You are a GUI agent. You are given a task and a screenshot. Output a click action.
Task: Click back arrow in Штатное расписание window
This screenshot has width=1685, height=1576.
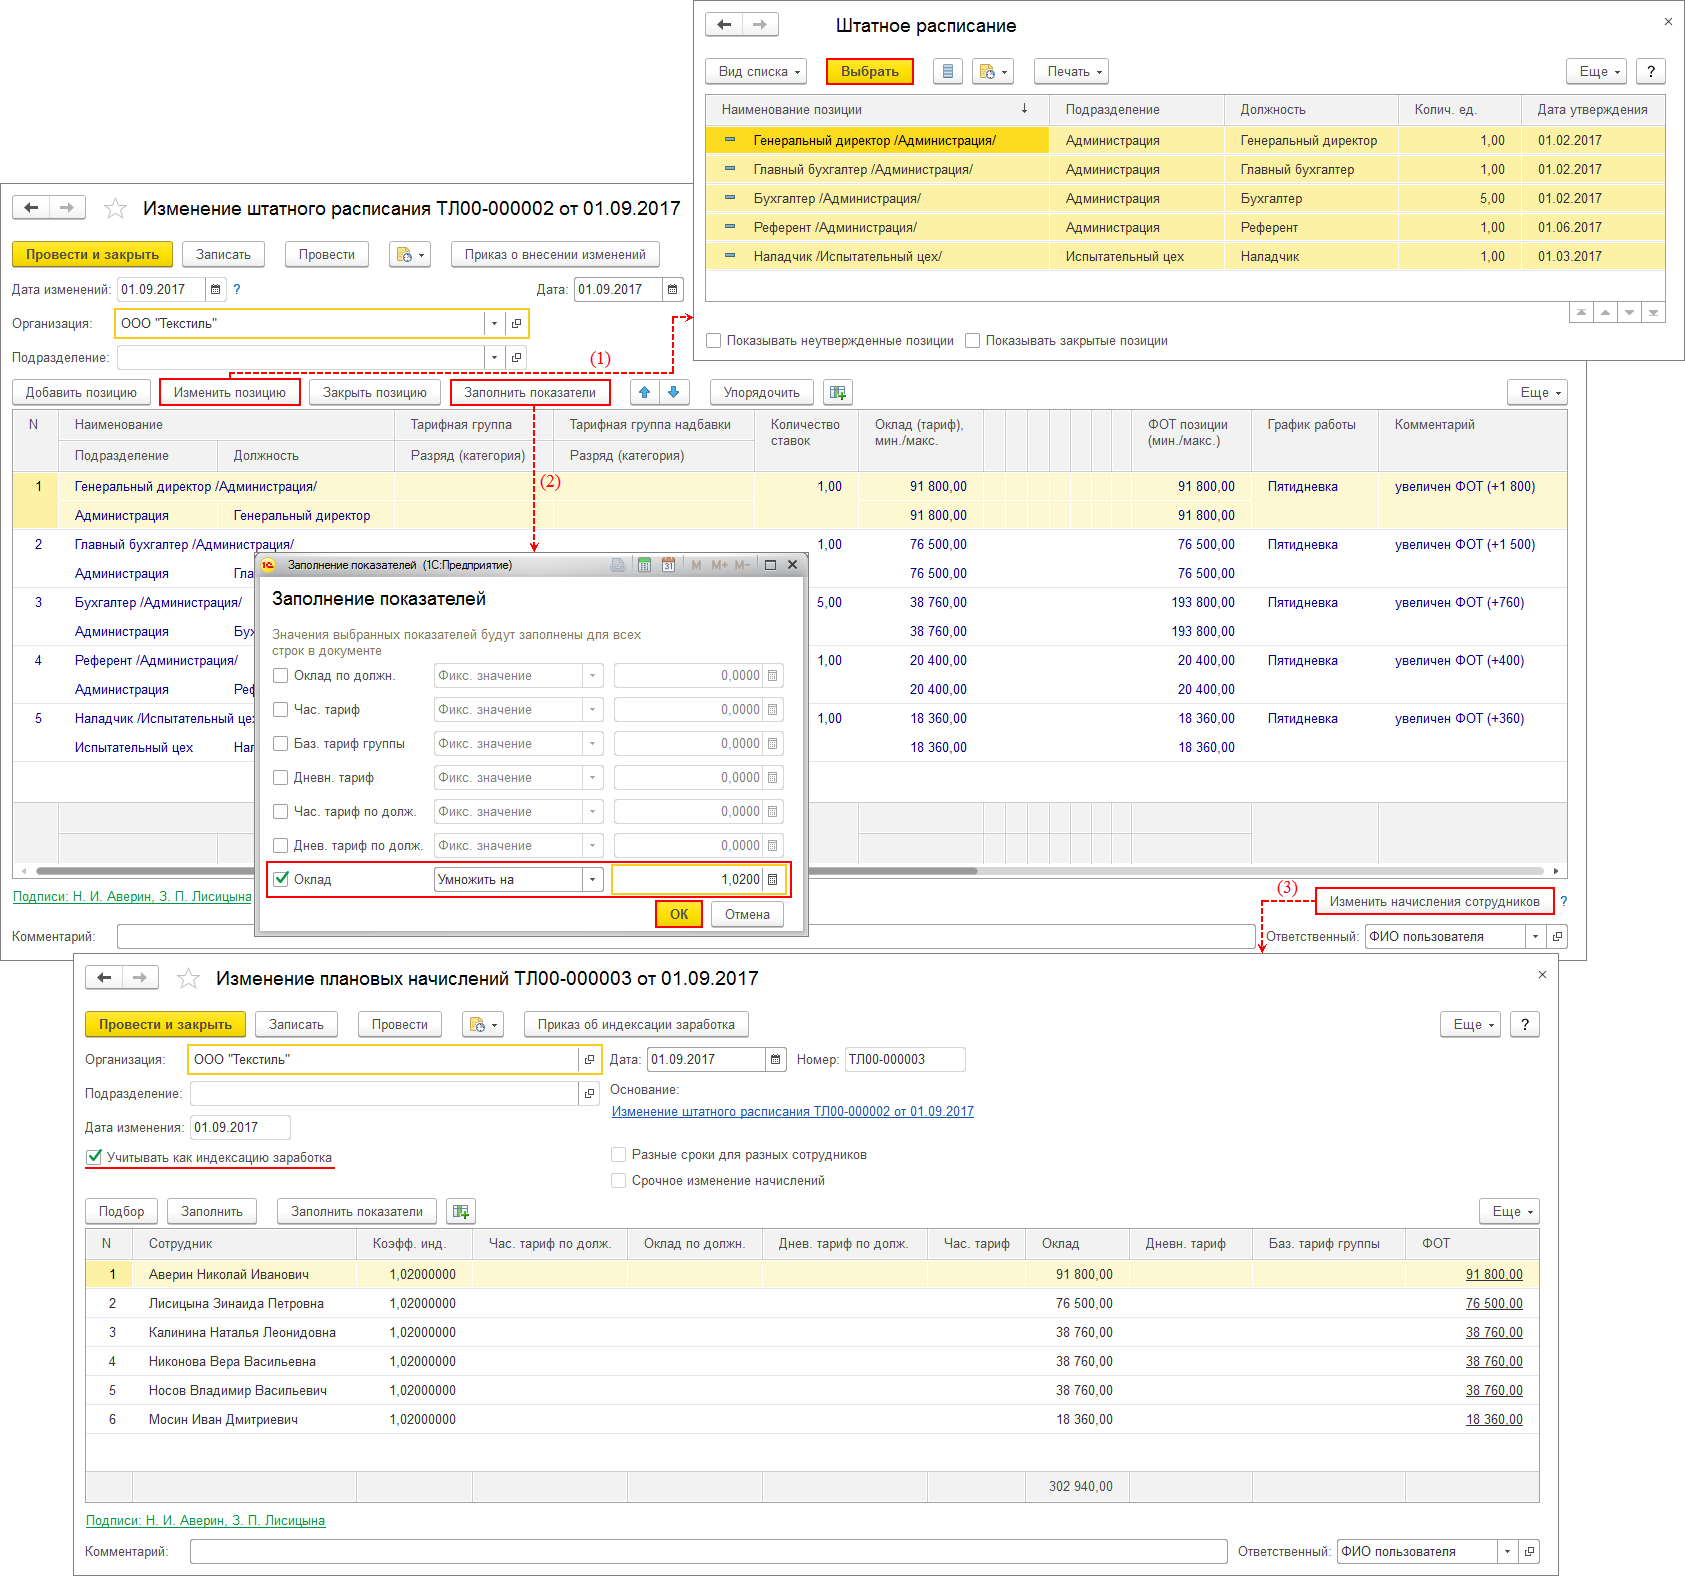[x=724, y=25]
